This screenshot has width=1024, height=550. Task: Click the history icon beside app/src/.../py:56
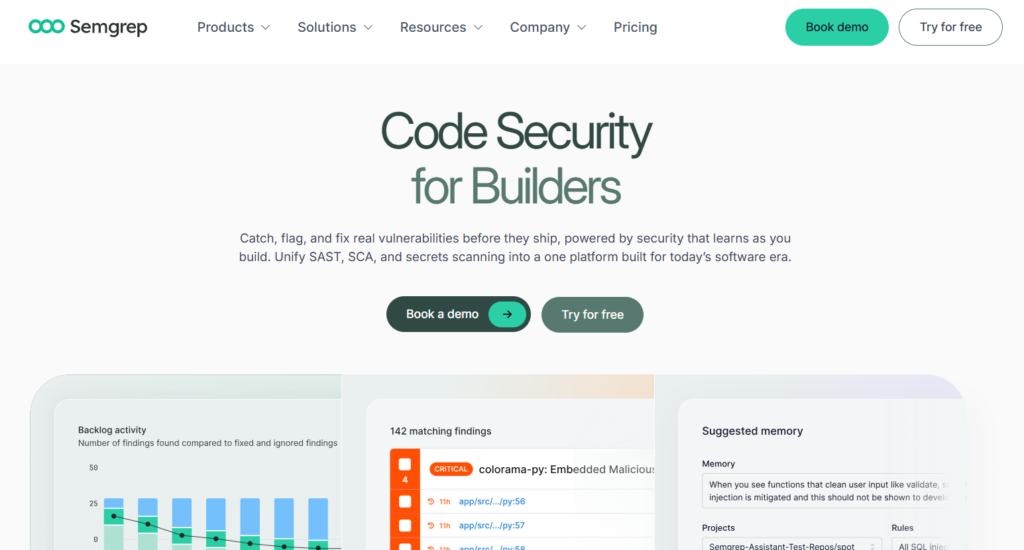click(x=431, y=501)
